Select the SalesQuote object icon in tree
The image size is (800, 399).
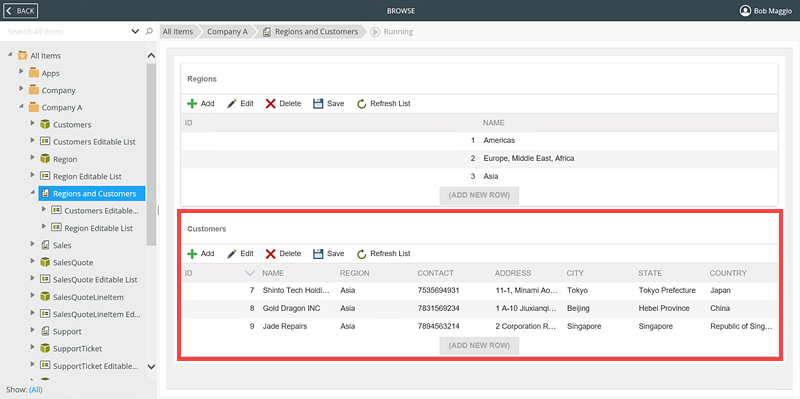[x=45, y=262]
